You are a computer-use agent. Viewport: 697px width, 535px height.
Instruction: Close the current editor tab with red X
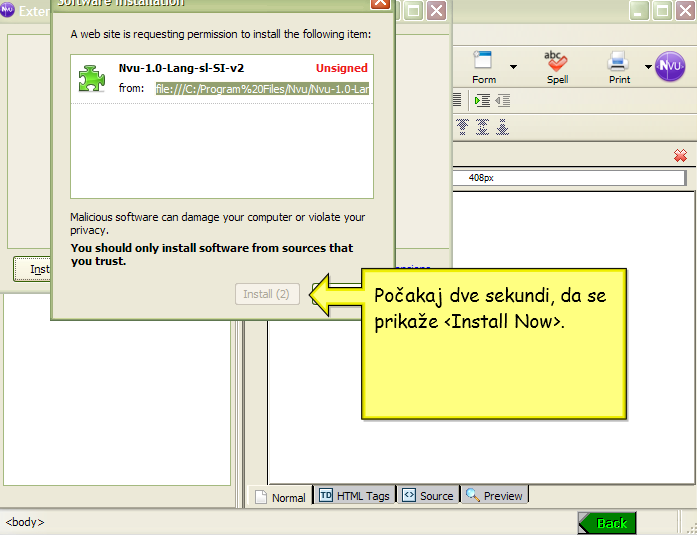(x=680, y=155)
